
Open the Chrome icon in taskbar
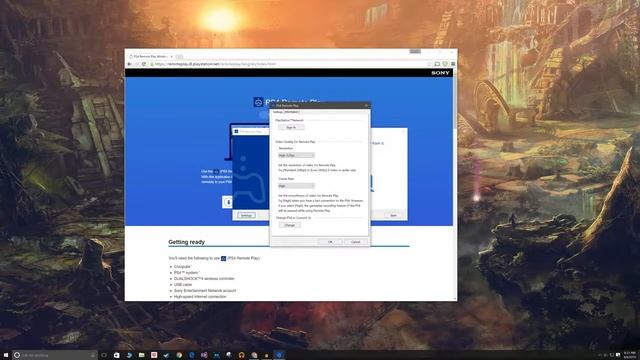pyautogui.click(x=179, y=355)
